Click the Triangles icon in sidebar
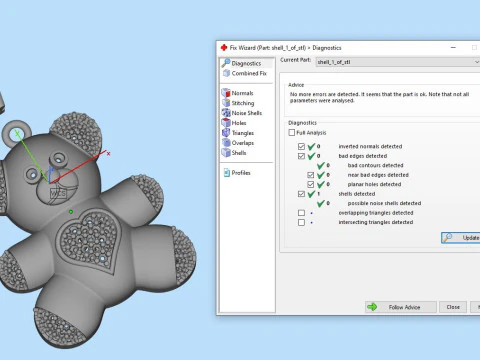 [226, 133]
